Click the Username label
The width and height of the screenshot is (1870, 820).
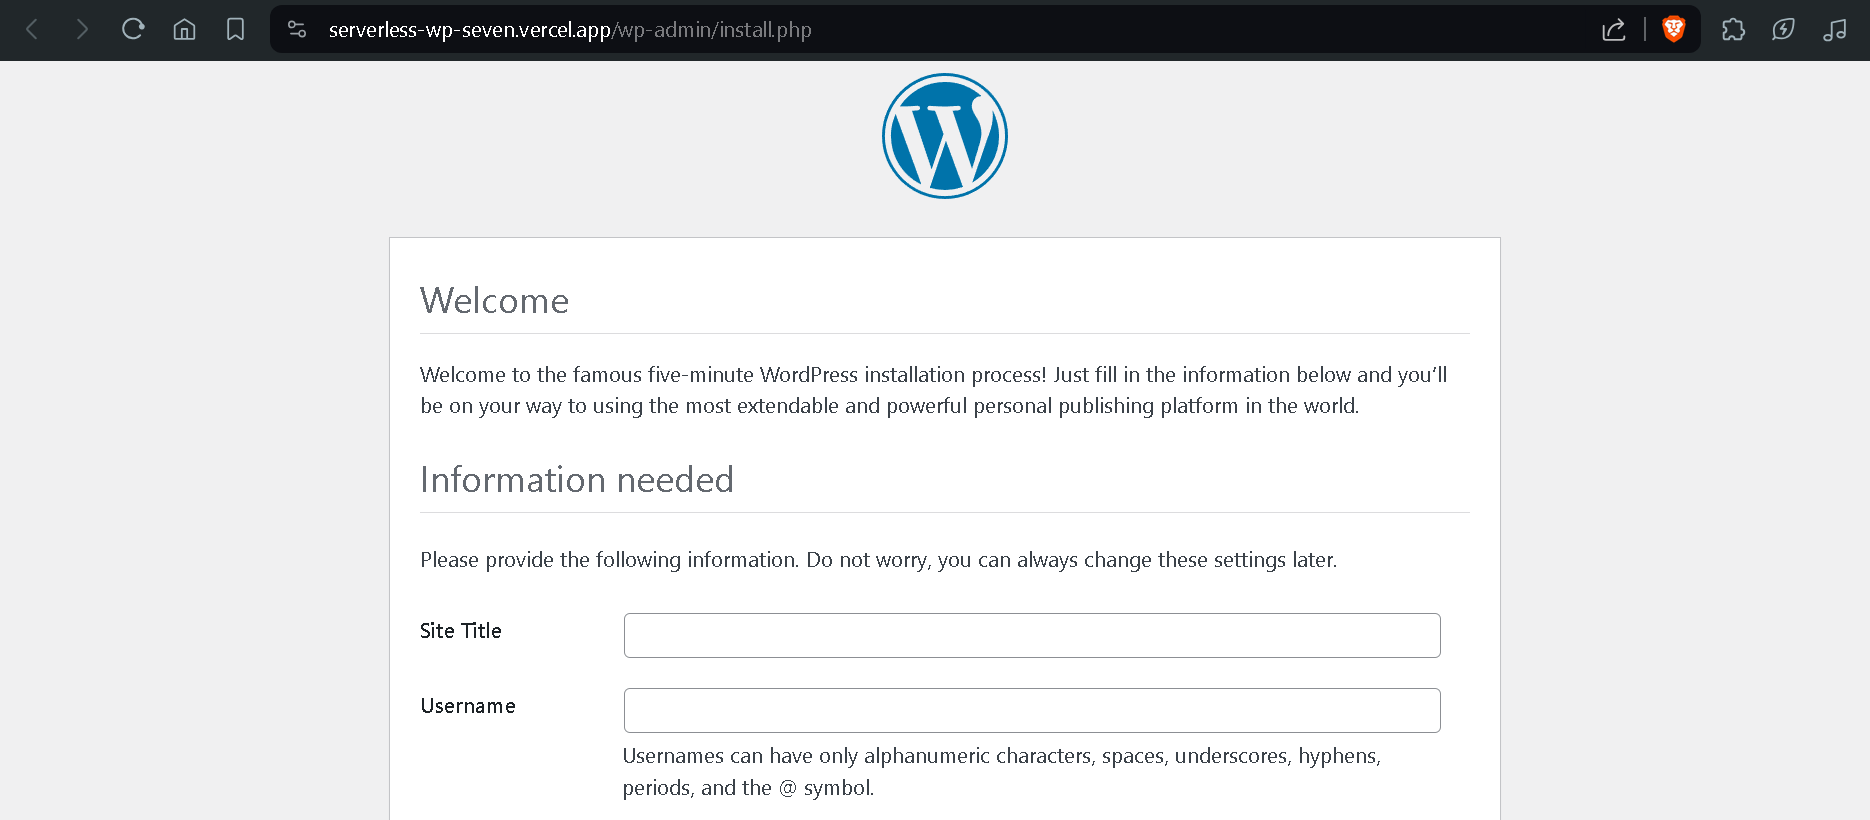tap(468, 706)
